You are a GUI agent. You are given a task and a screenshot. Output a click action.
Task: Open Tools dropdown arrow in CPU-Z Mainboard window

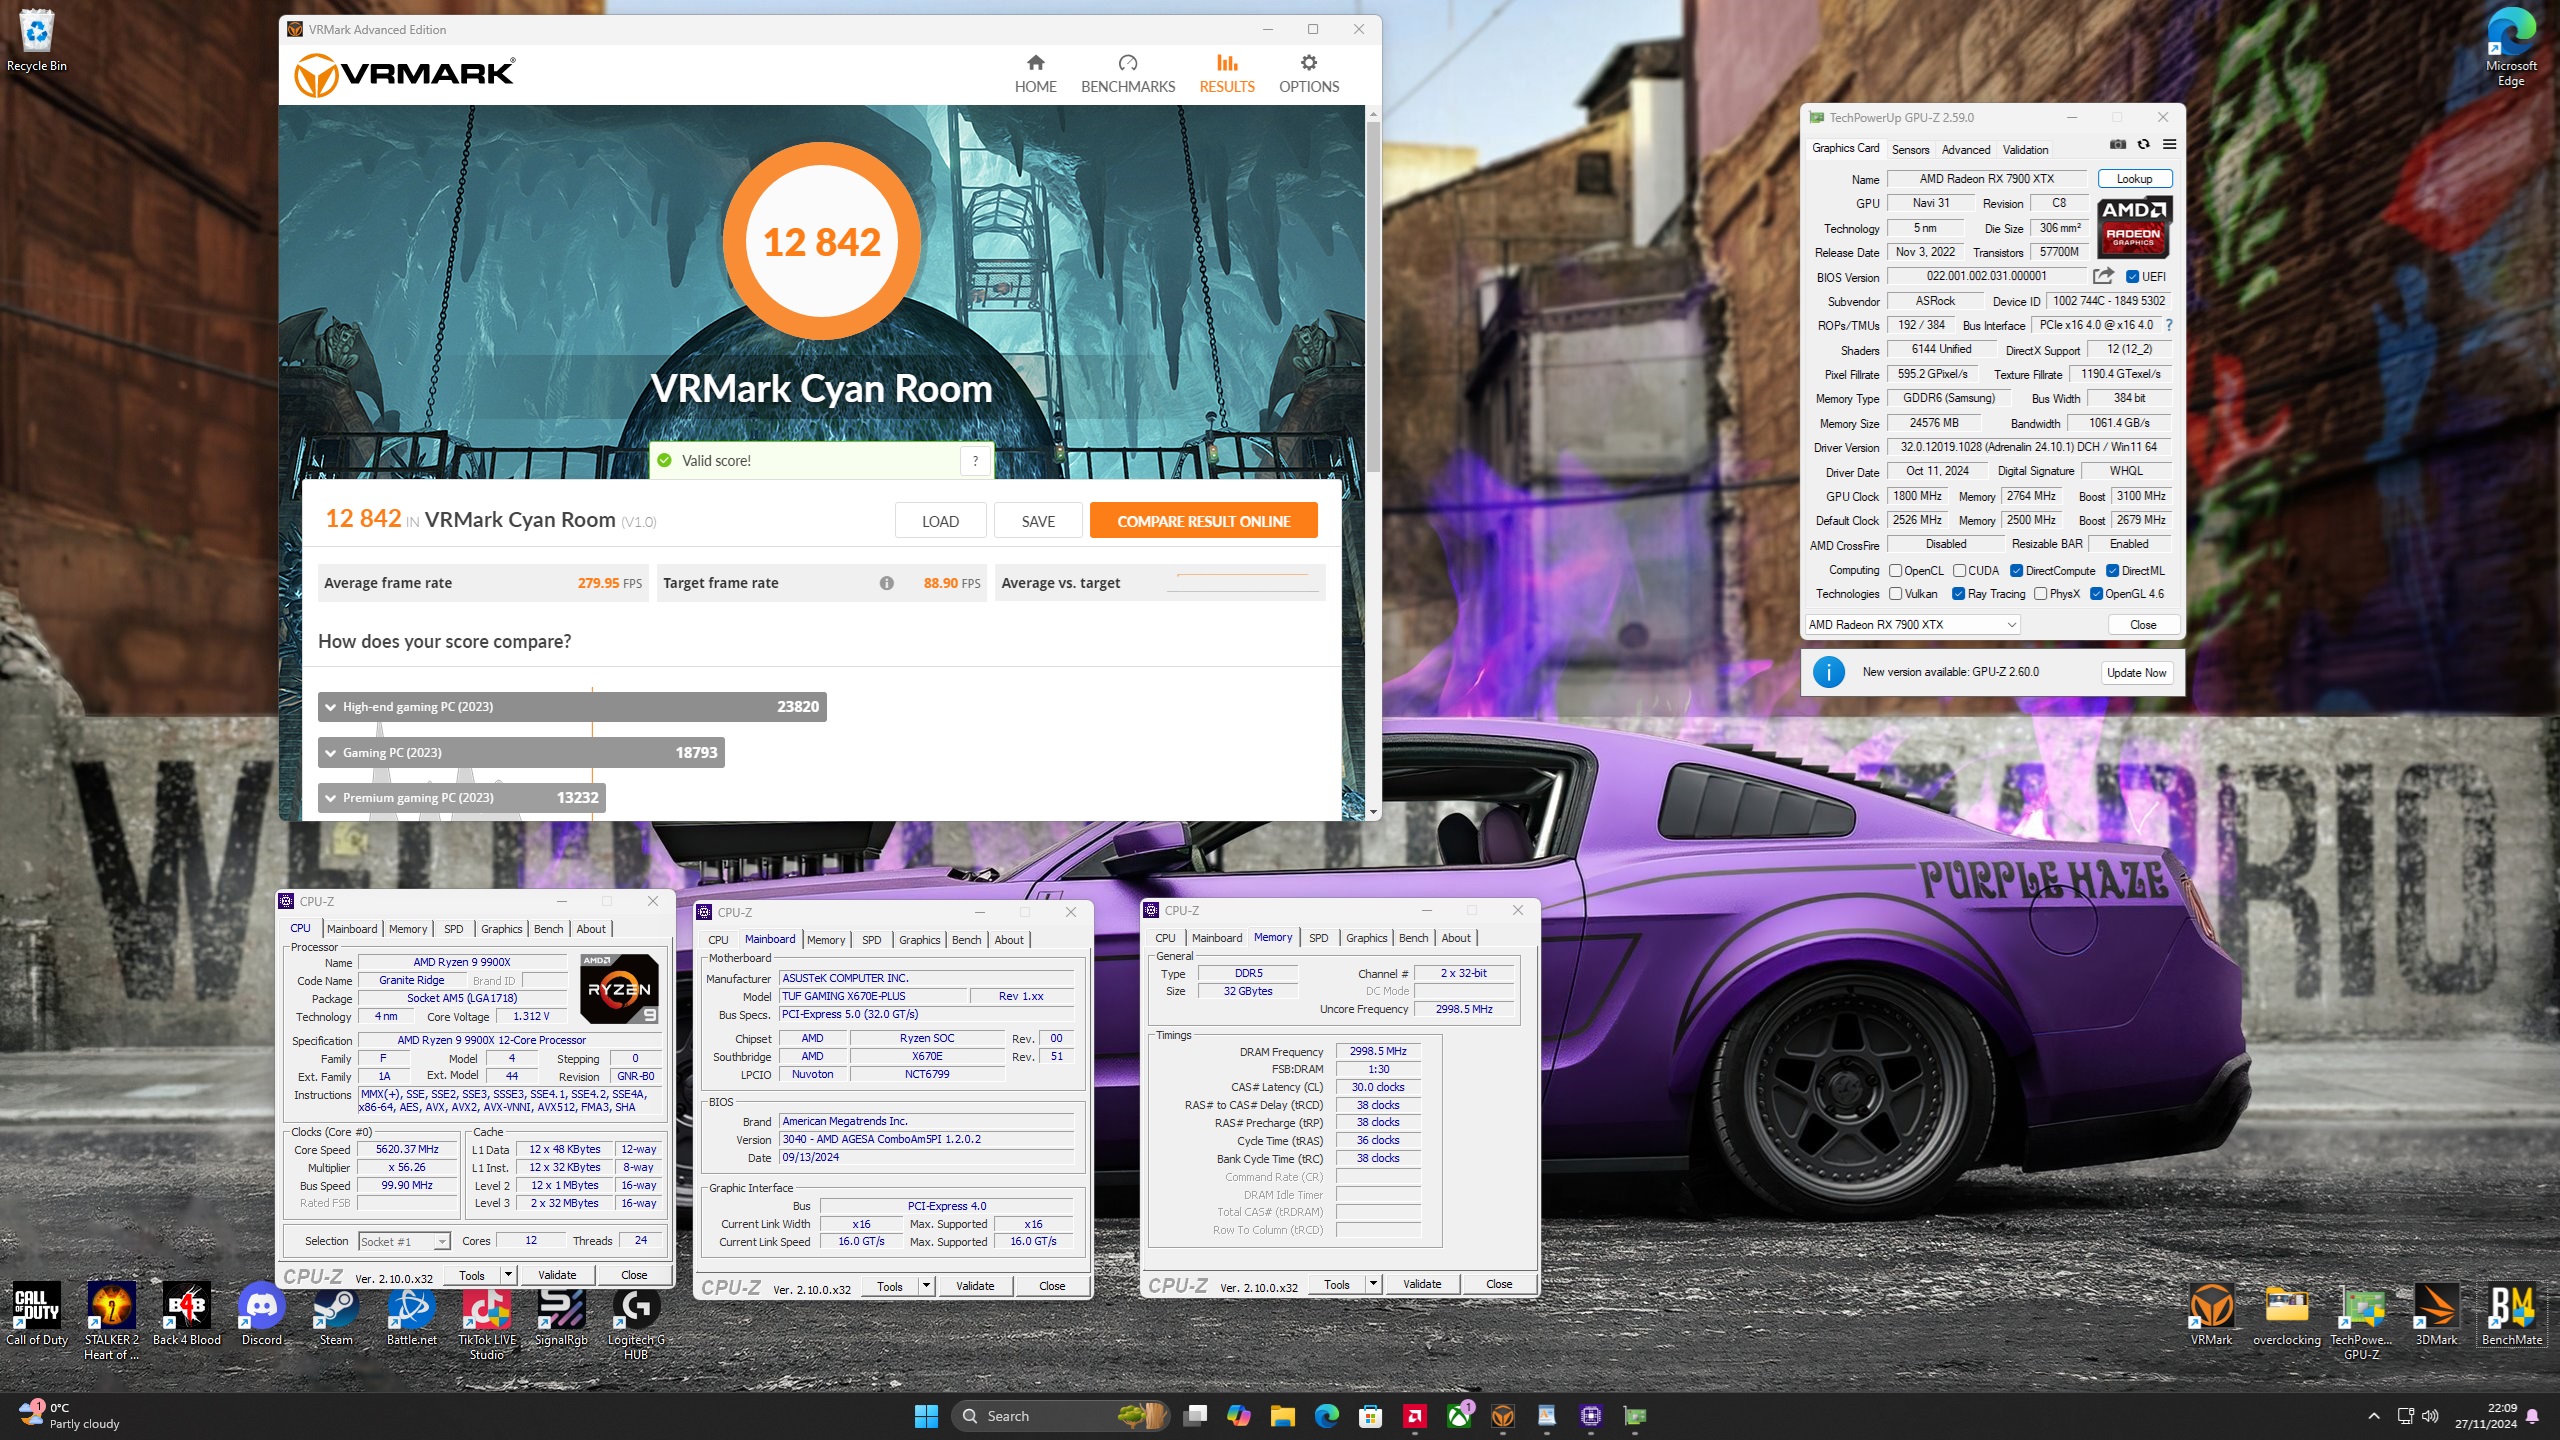tap(926, 1286)
